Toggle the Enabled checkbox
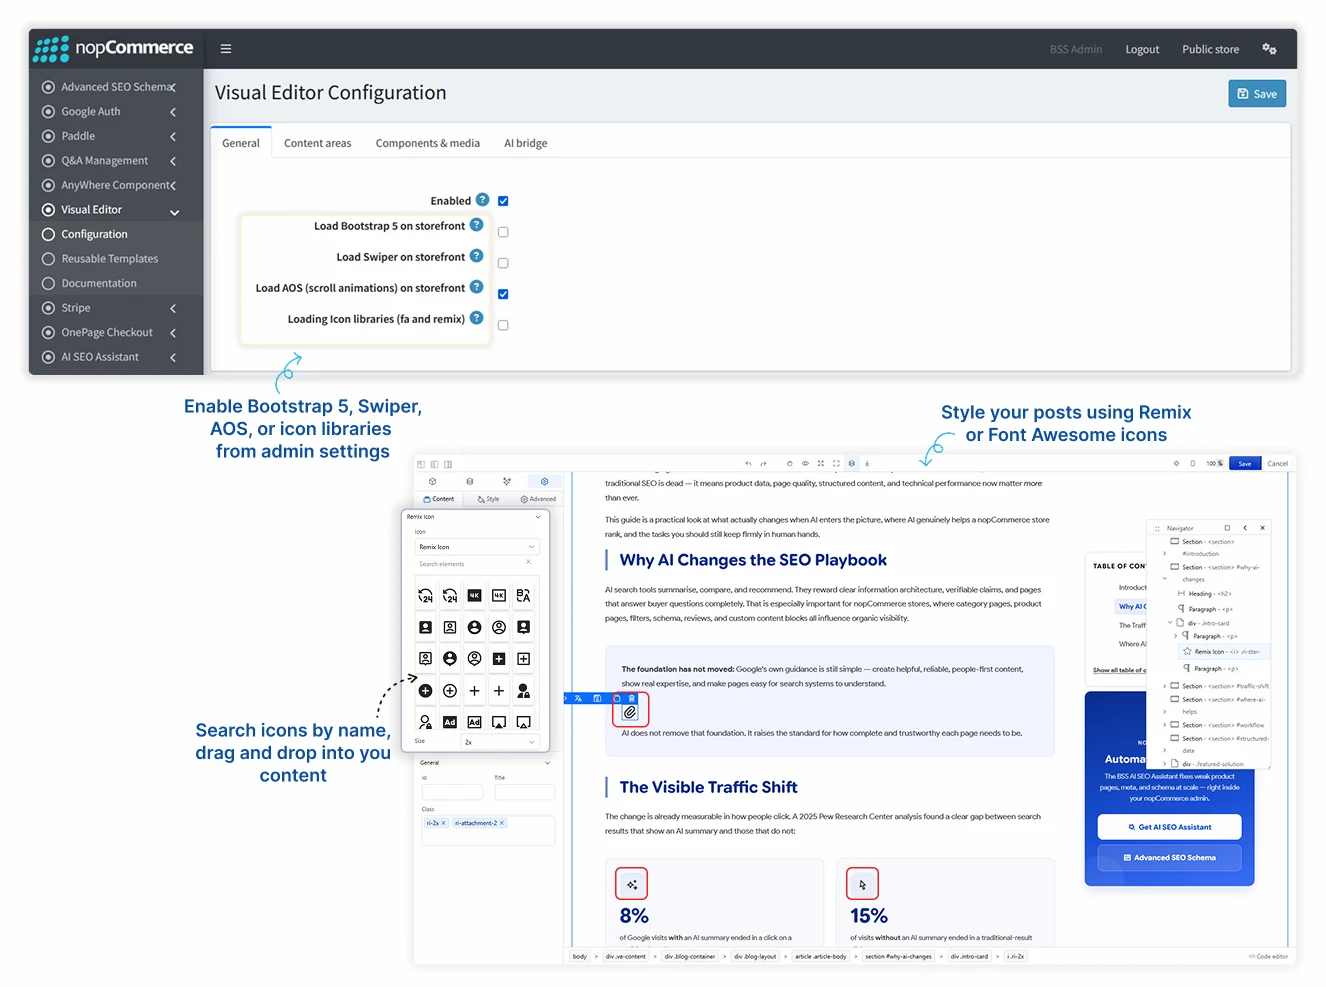 (x=503, y=201)
